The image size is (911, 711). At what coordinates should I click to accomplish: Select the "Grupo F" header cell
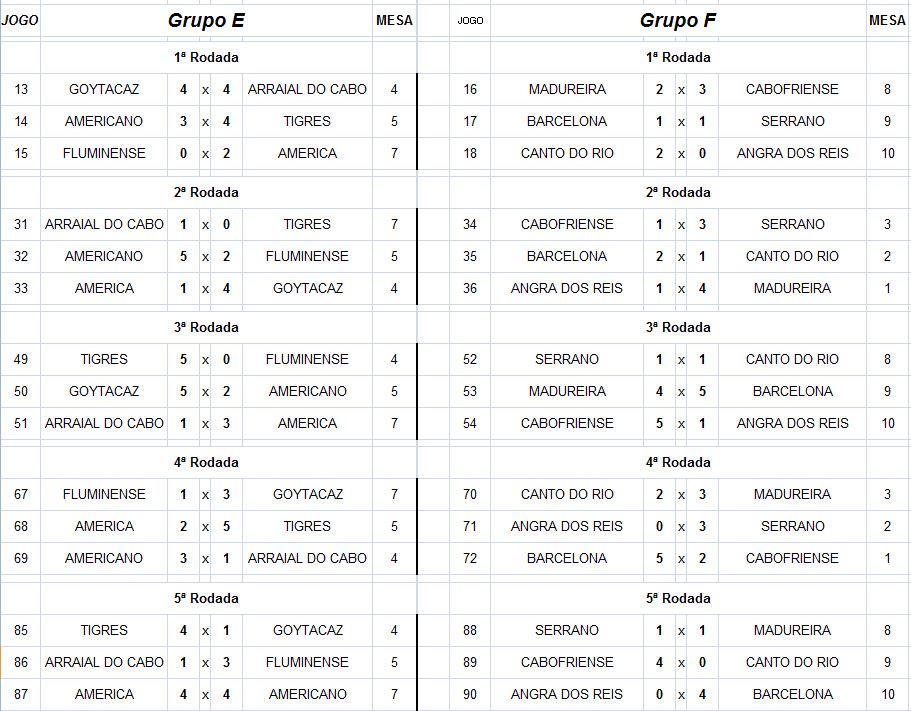[678, 20]
